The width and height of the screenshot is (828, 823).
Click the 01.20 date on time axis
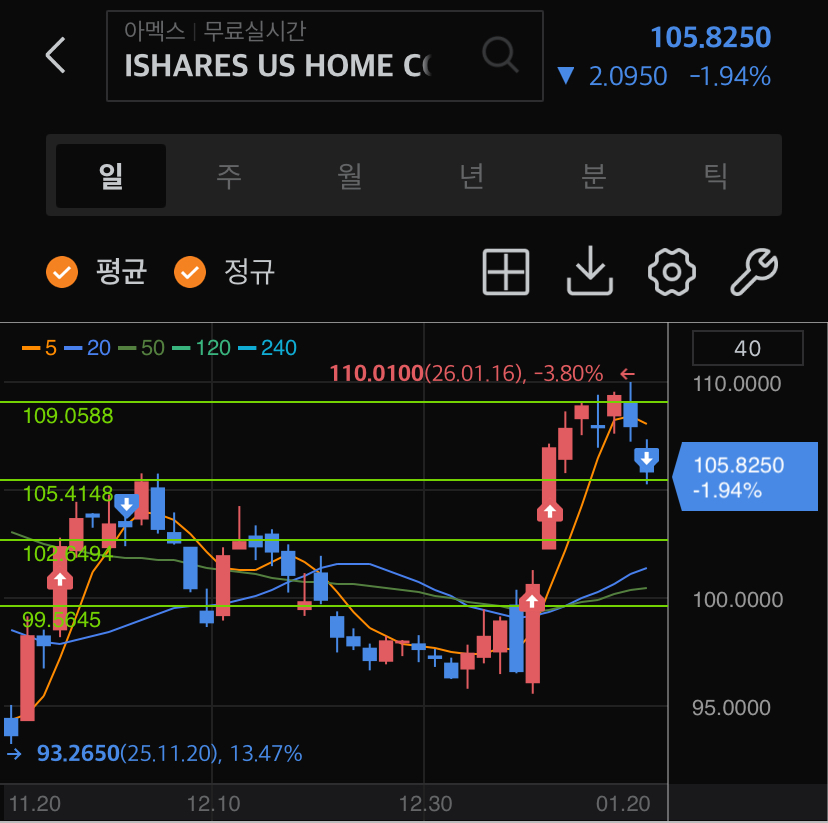click(623, 804)
